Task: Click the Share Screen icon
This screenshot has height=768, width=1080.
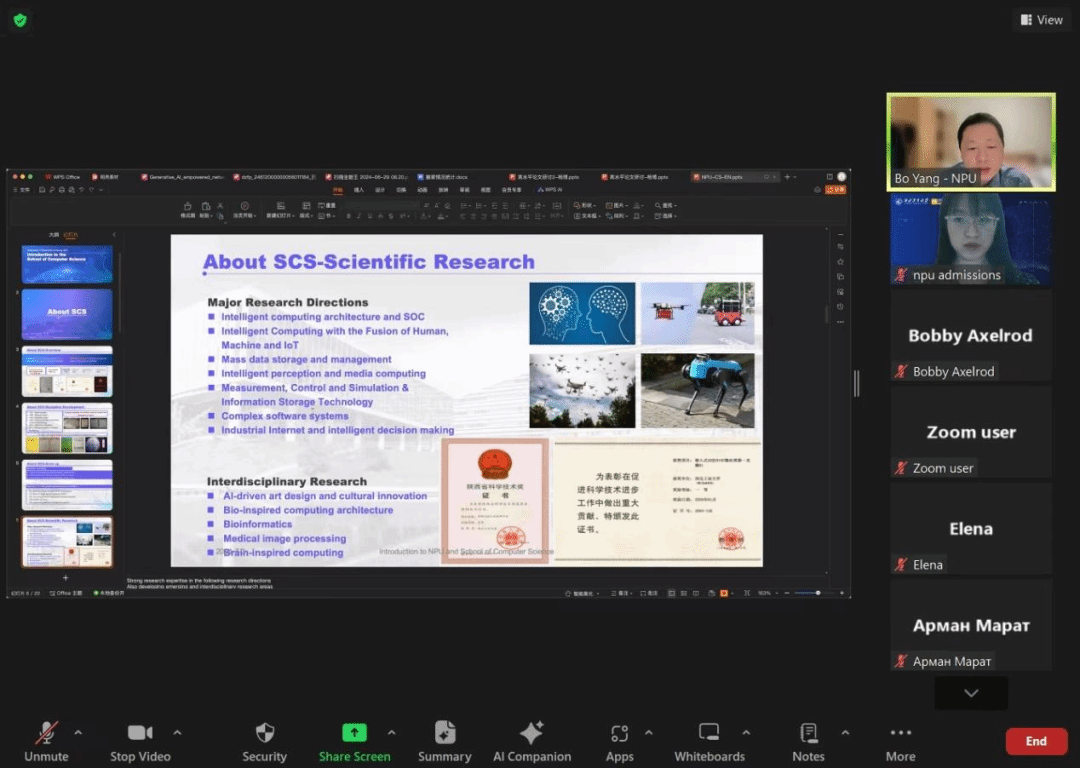Action: tap(354, 733)
